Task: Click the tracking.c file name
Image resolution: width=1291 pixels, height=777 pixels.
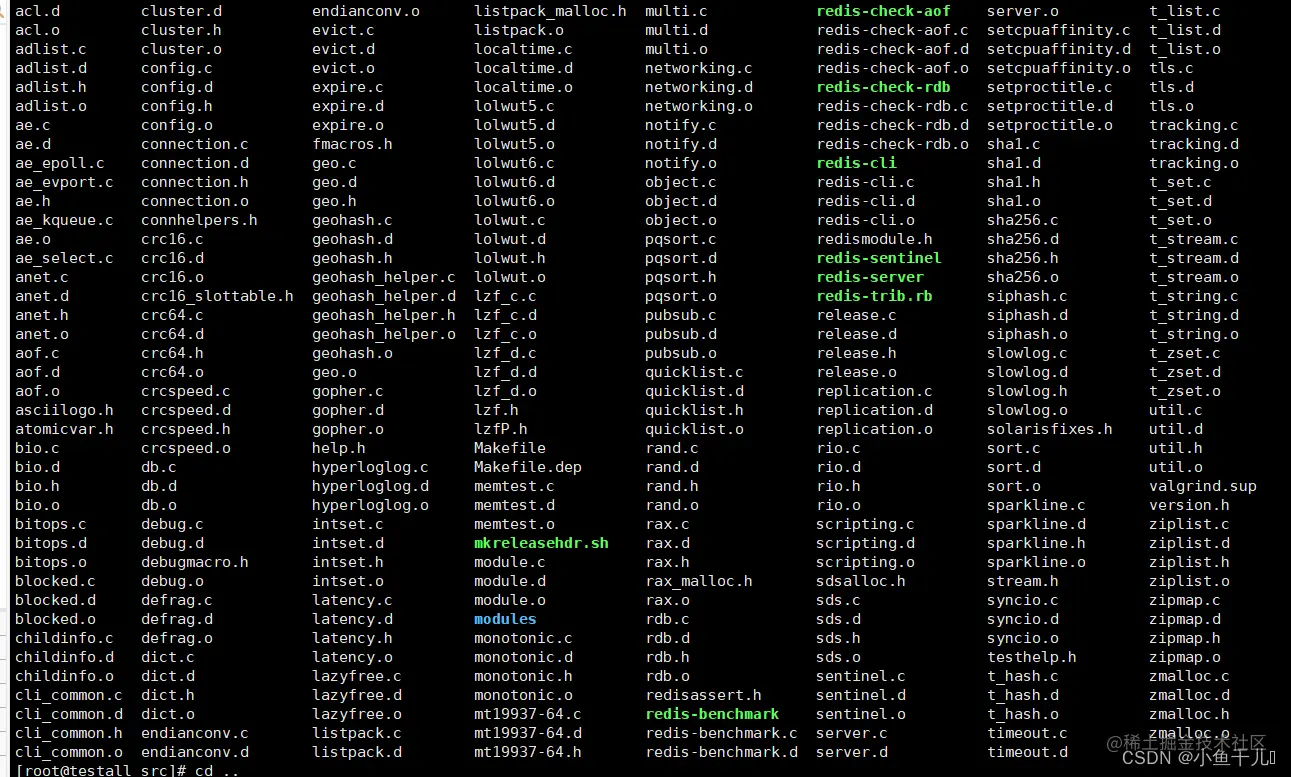Action: tap(1194, 125)
